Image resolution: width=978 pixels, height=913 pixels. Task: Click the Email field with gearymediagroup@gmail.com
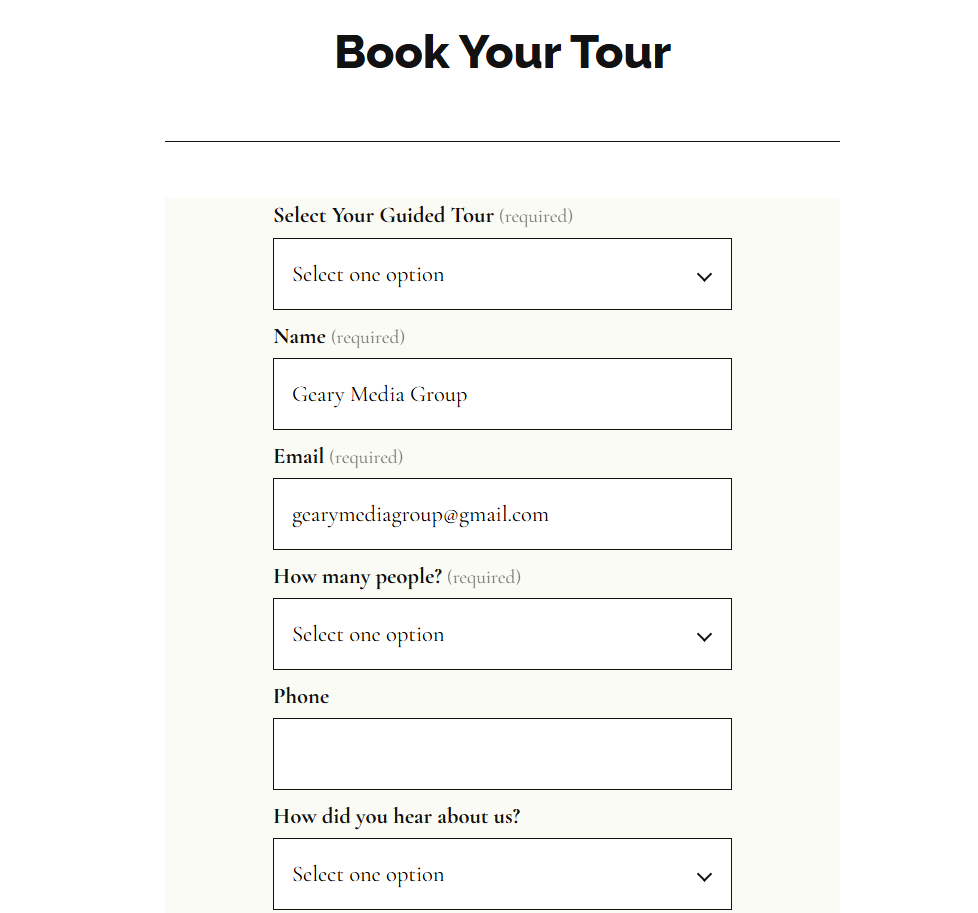pyautogui.click(x=502, y=514)
